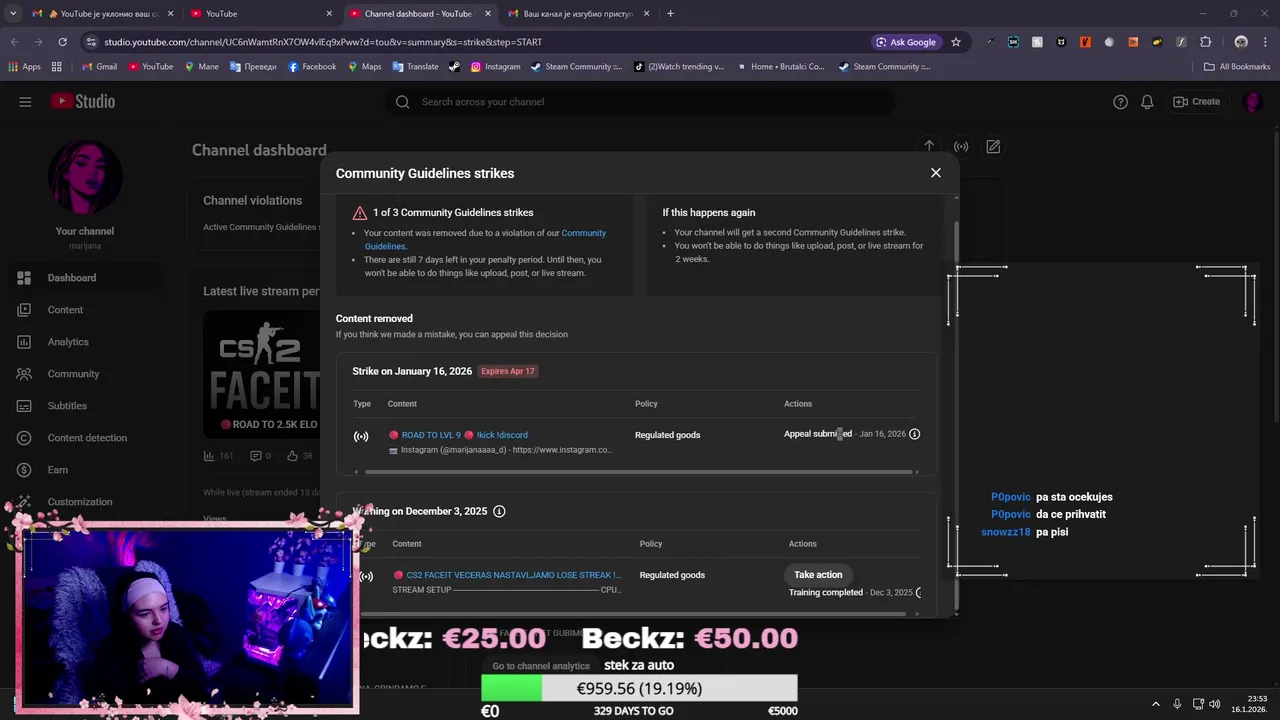This screenshot has width=1280, height=720.
Task: Open the taskbar volume control
Action: 1215,704
